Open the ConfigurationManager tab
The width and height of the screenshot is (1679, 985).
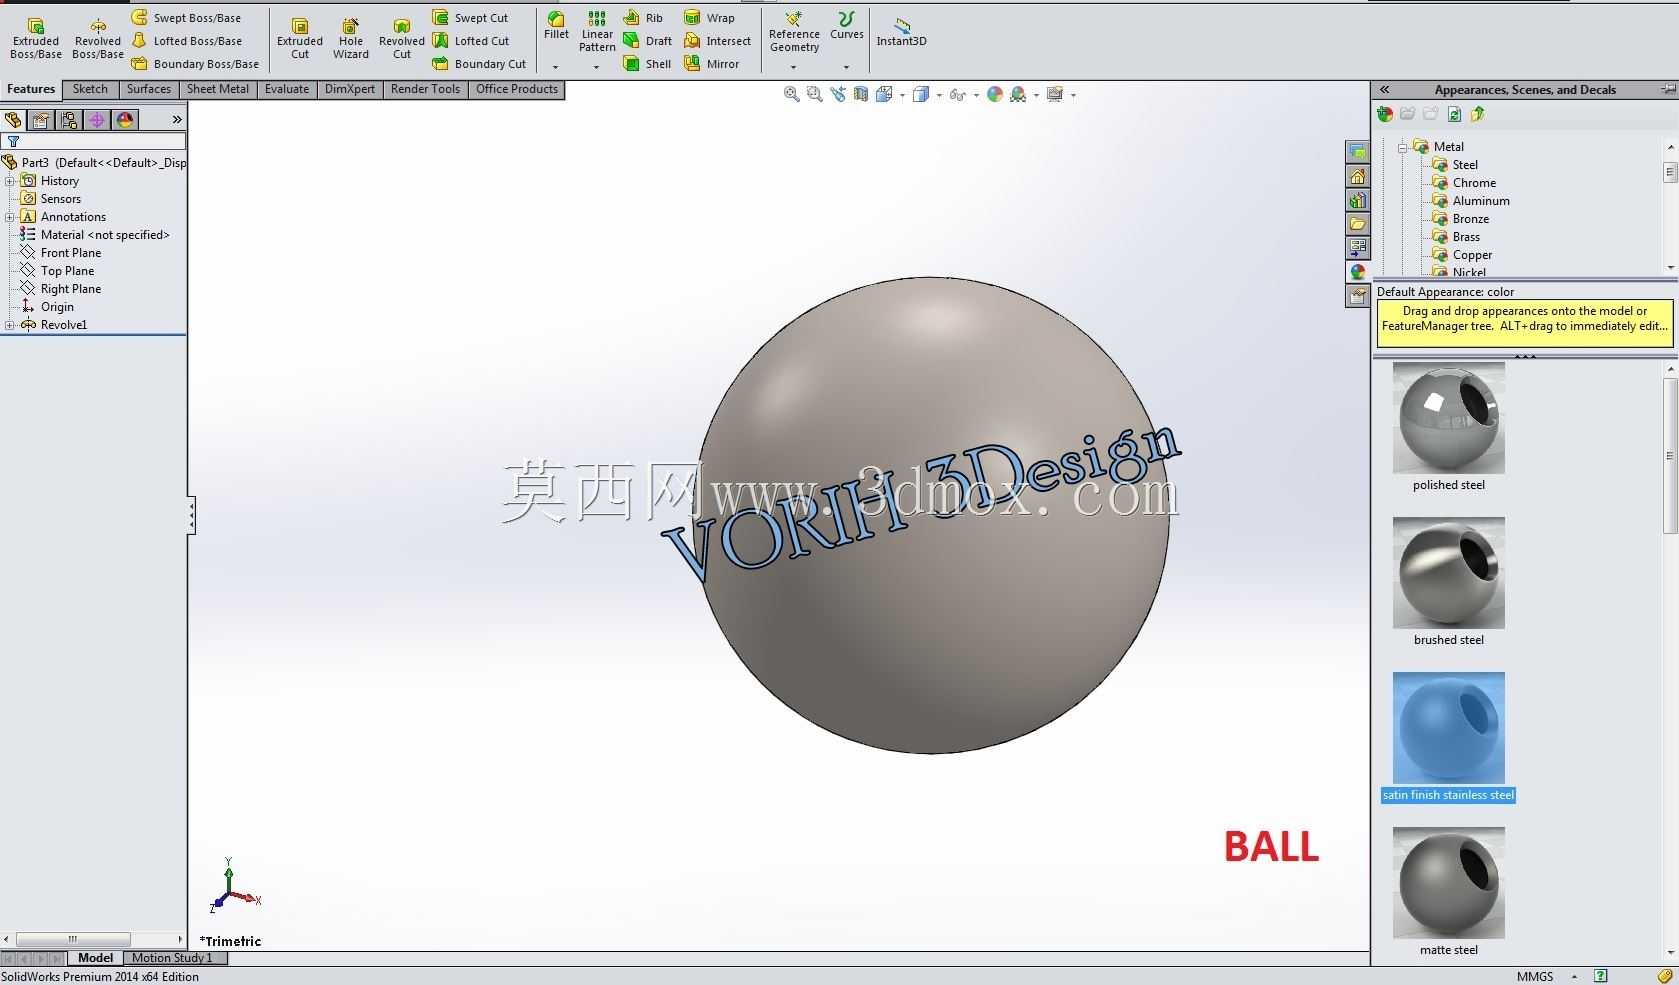tap(68, 120)
